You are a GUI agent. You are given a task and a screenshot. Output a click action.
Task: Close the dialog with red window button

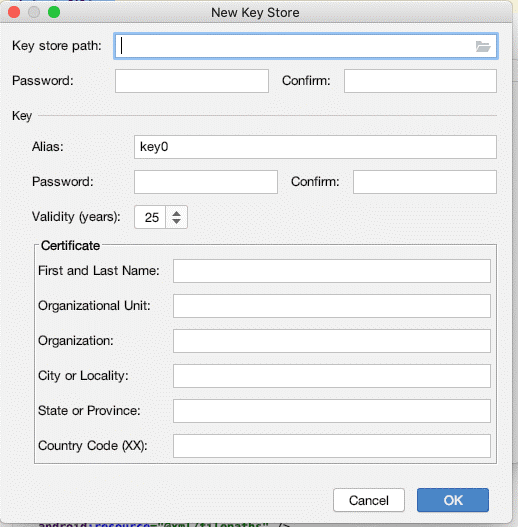14,12
